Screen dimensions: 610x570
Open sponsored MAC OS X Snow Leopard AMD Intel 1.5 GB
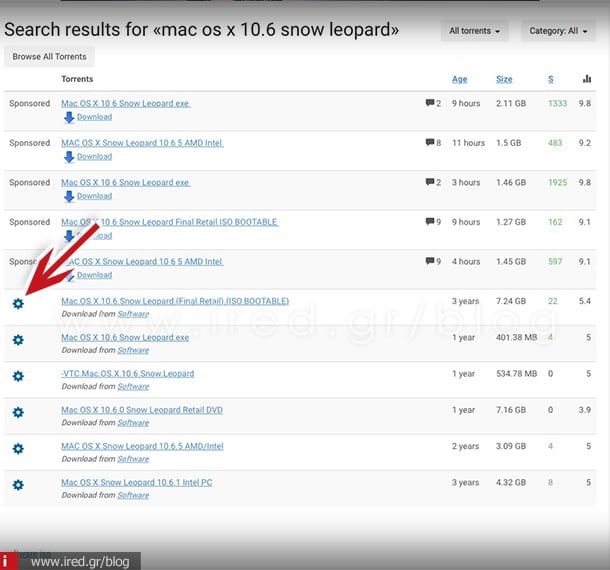pos(142,143)
